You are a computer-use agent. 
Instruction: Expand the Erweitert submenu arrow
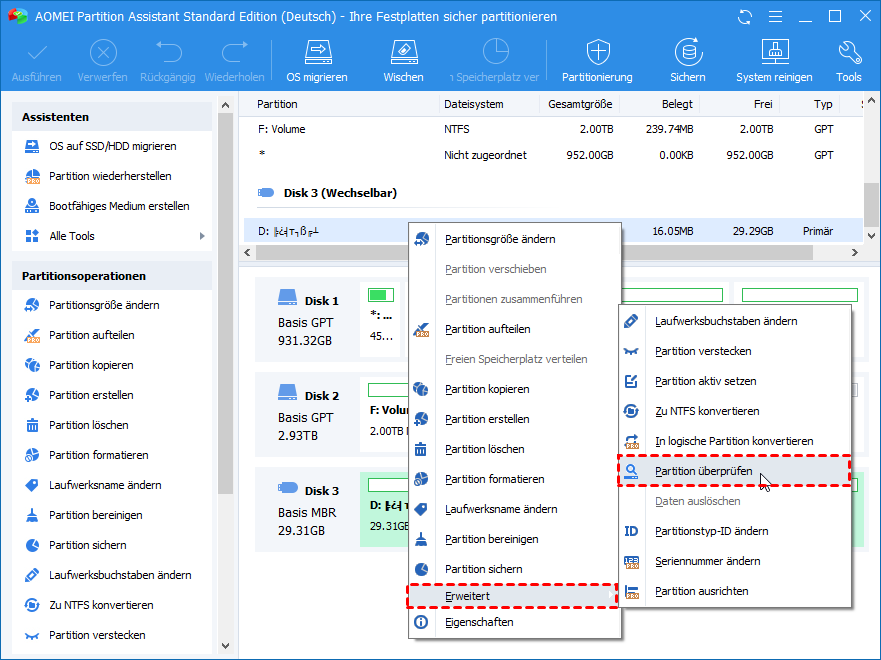point(611,595)
